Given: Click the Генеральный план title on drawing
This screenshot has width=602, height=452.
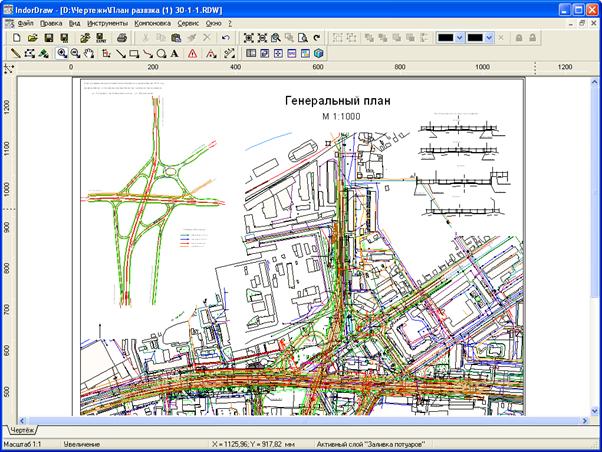Looking at the screenshot, I should pyautogui.click(x=338, y=101).
